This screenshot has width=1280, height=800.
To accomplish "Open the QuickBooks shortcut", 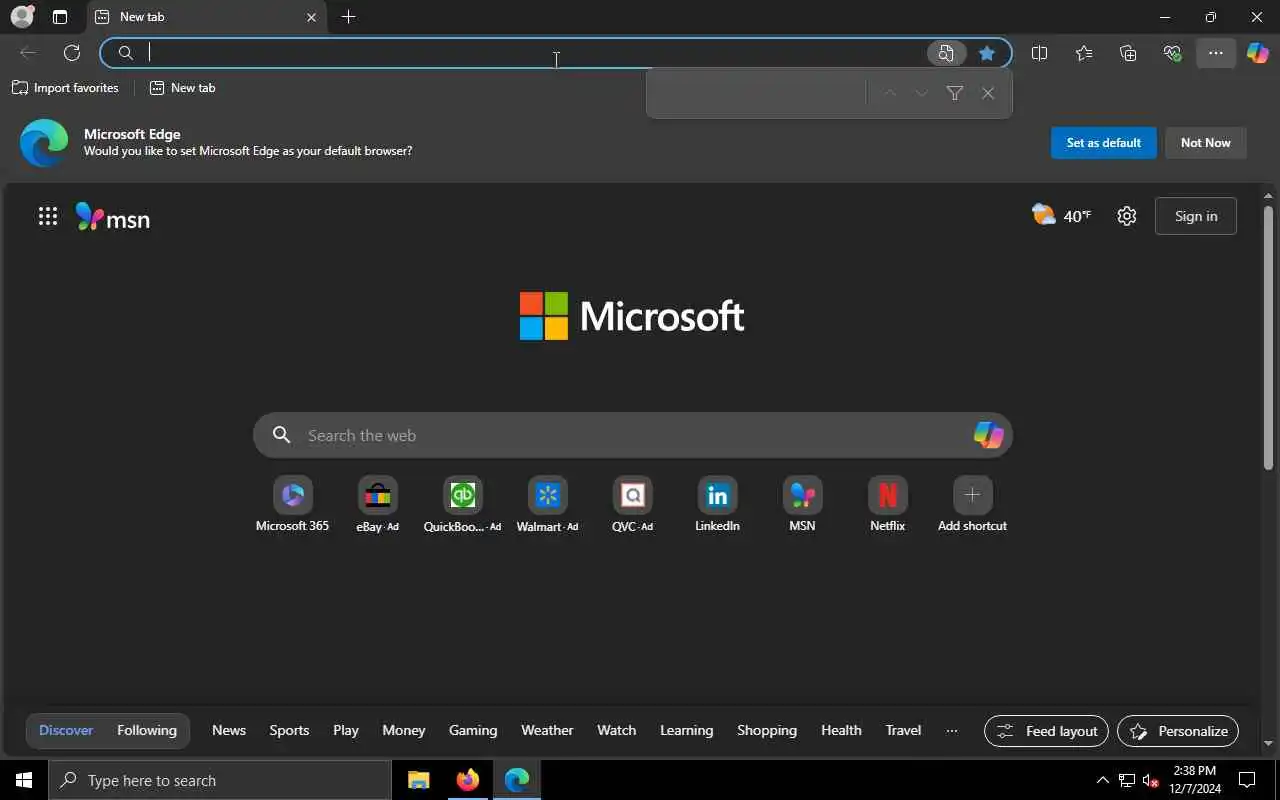I will click(462, 504).
